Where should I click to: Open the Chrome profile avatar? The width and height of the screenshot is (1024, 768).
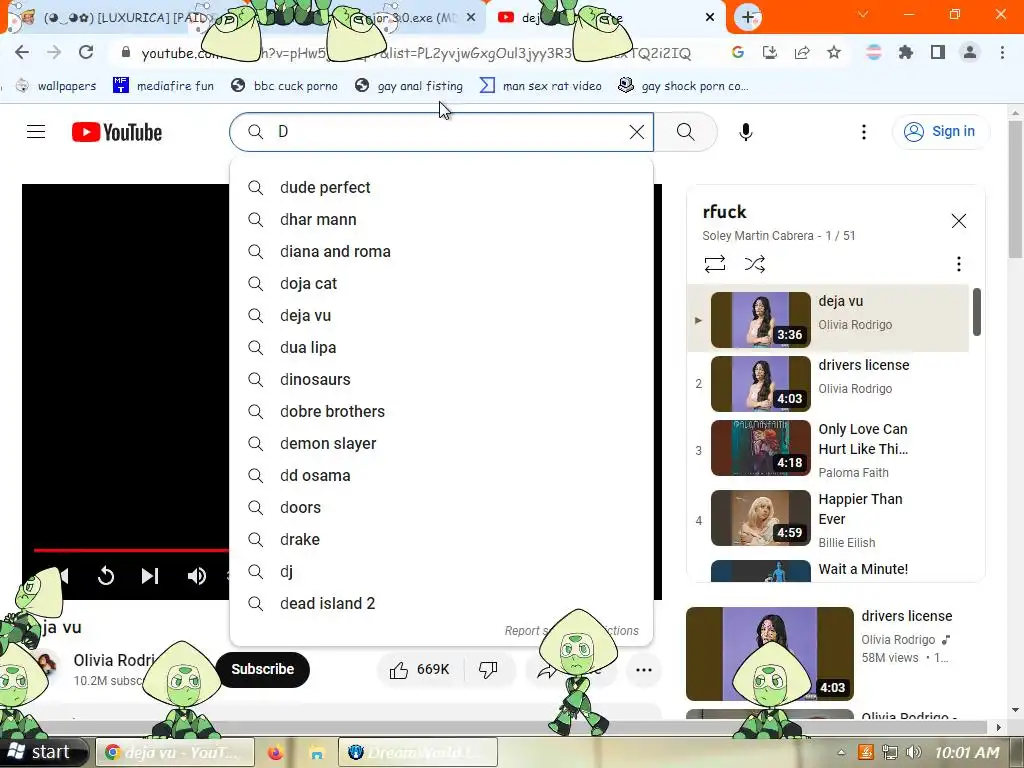click(x=970, y=52)
